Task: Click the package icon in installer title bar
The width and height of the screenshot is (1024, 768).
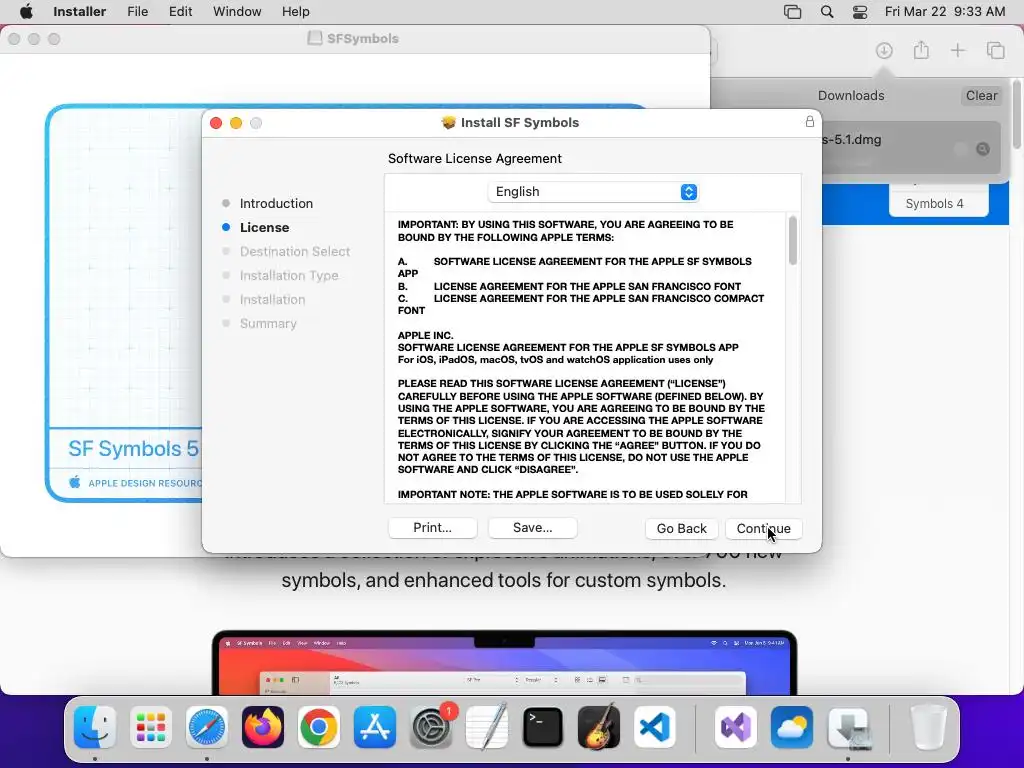Action: tap(448, 123)
